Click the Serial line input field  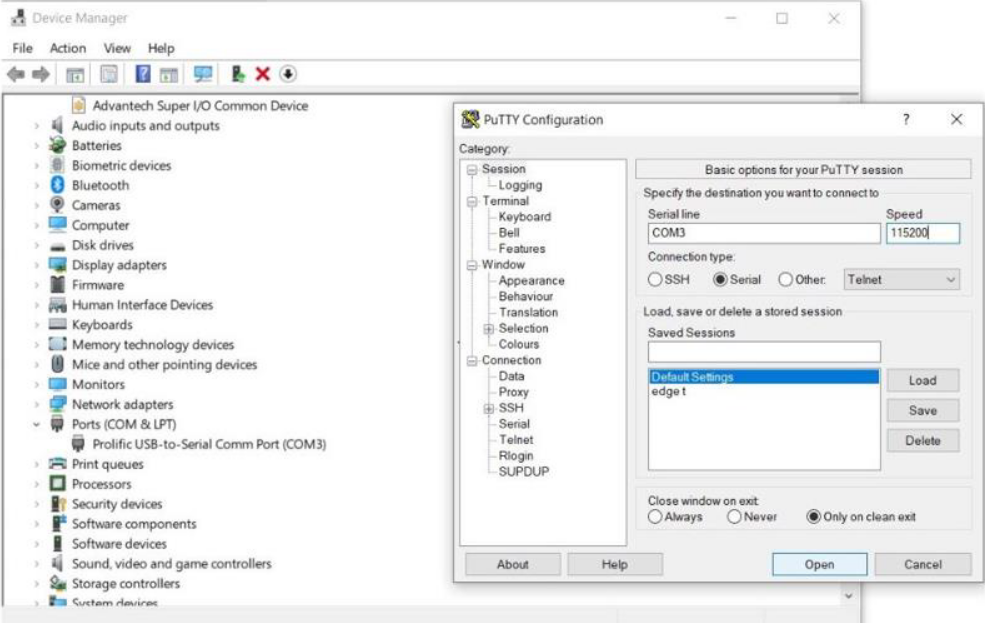tap(764, 233)
